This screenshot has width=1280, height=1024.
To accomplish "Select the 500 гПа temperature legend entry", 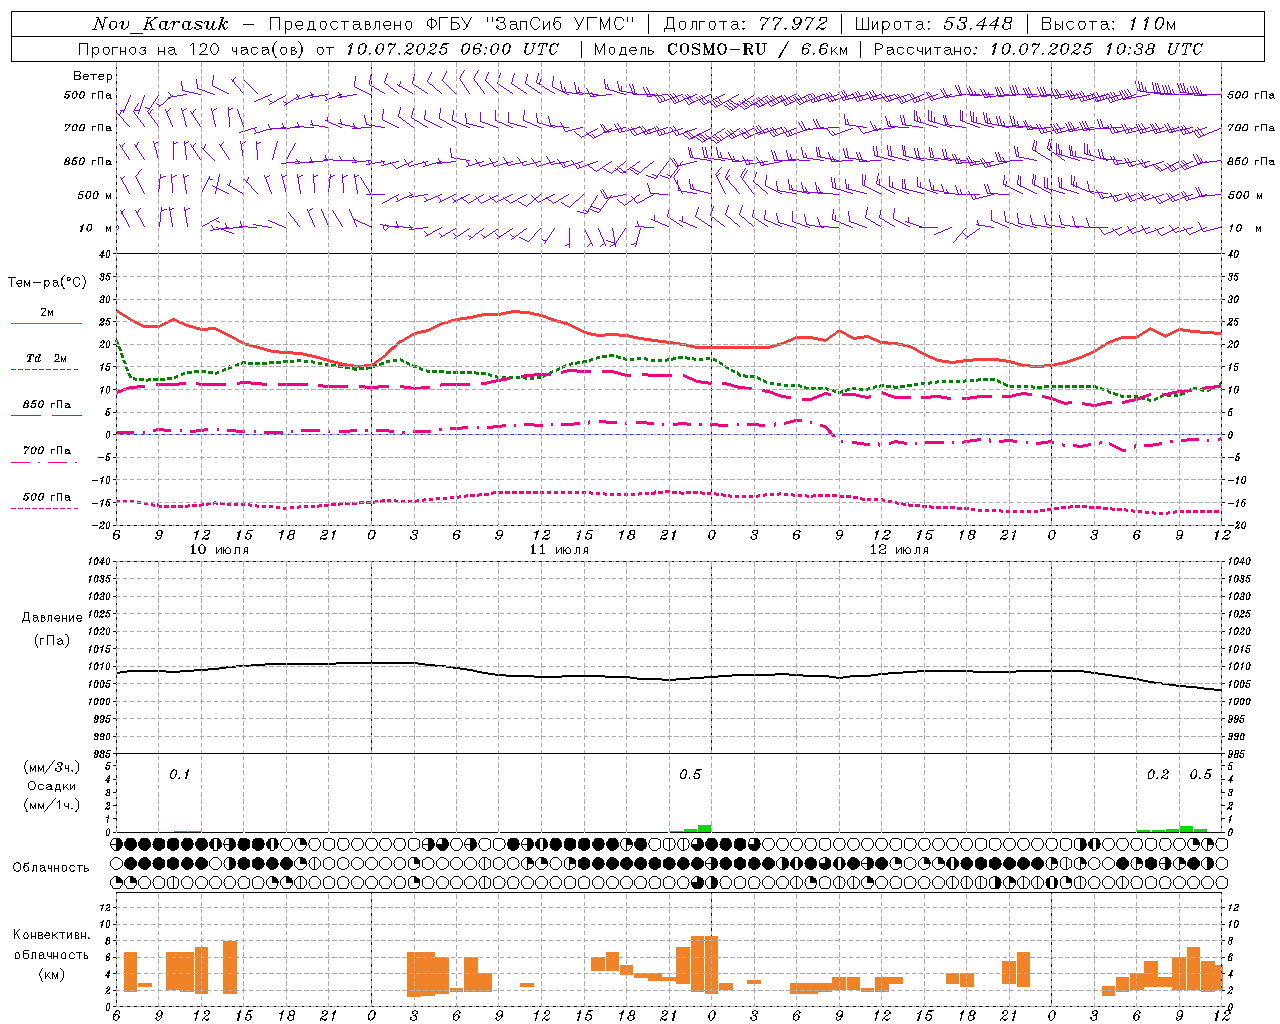I will coord(47,497).
